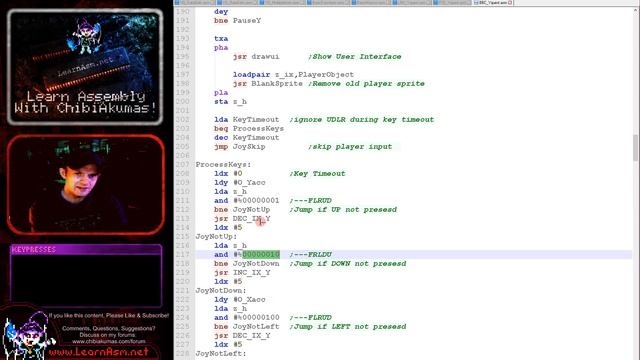Click 'bne JoyNotUp' instruction
Screen dimensions: 640x360
coord(242,209)
